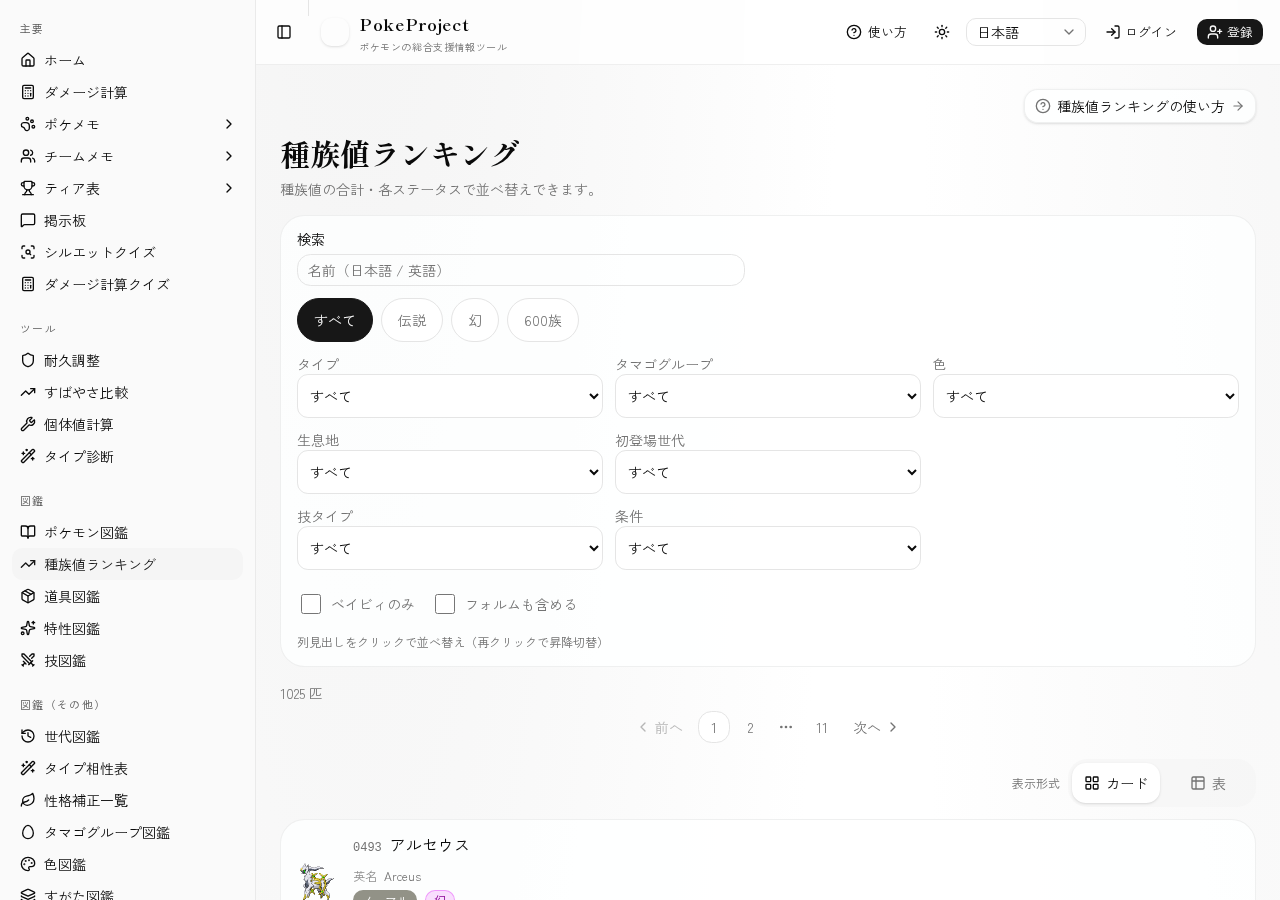
Task: Click the shapes icon beside ポケメモ
Action: [x=28, y=124]
